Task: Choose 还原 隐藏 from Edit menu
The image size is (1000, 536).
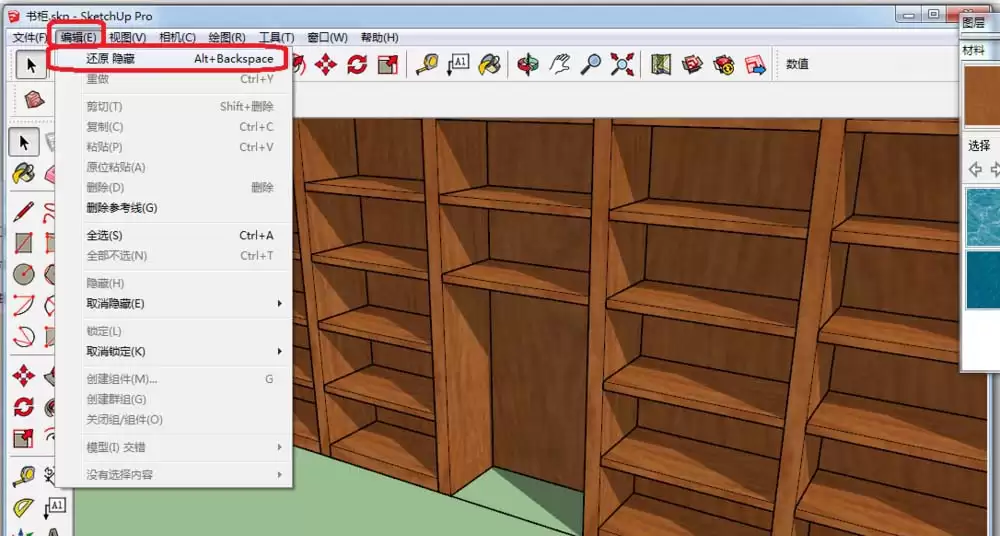Action: (x=173, y=59)
